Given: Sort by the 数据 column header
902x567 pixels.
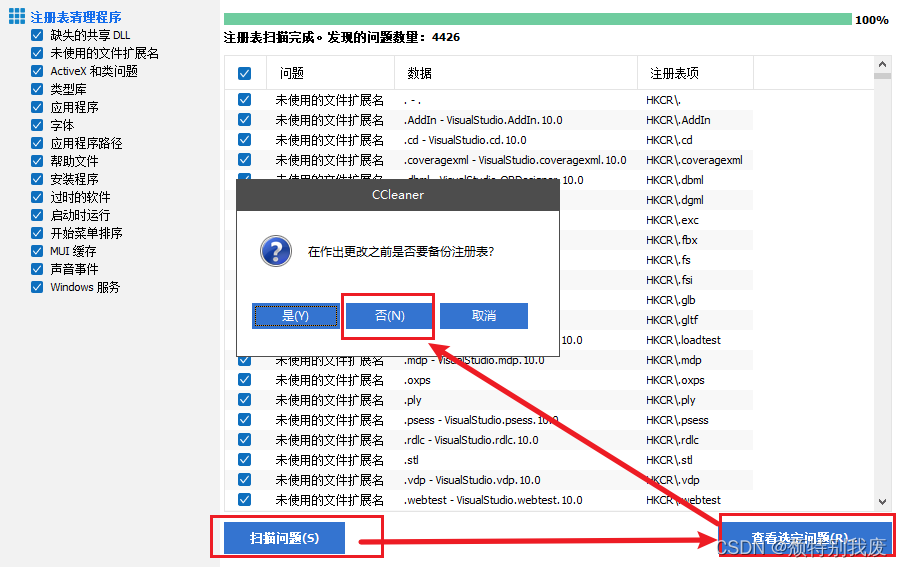Looking at the screenshot, I should 515,73.
